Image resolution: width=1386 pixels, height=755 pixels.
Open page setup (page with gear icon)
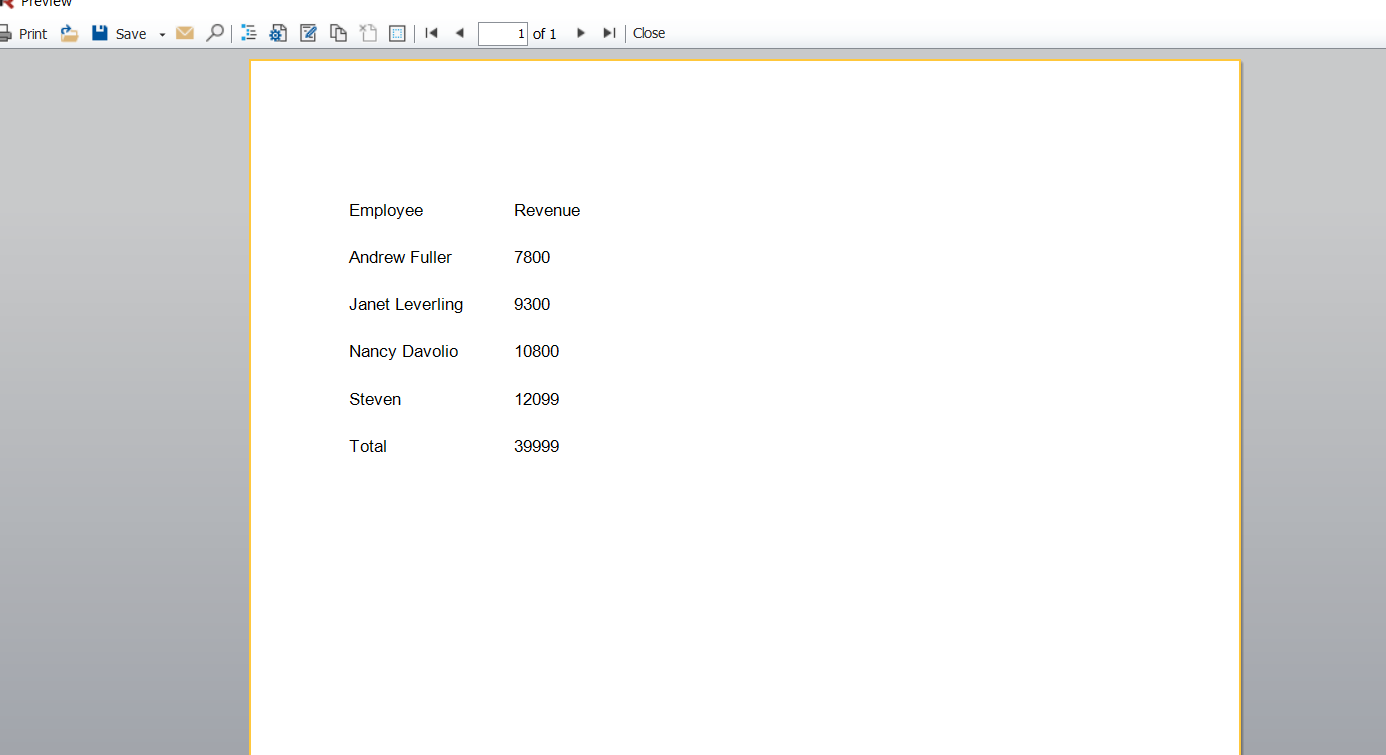click(278, 33)
